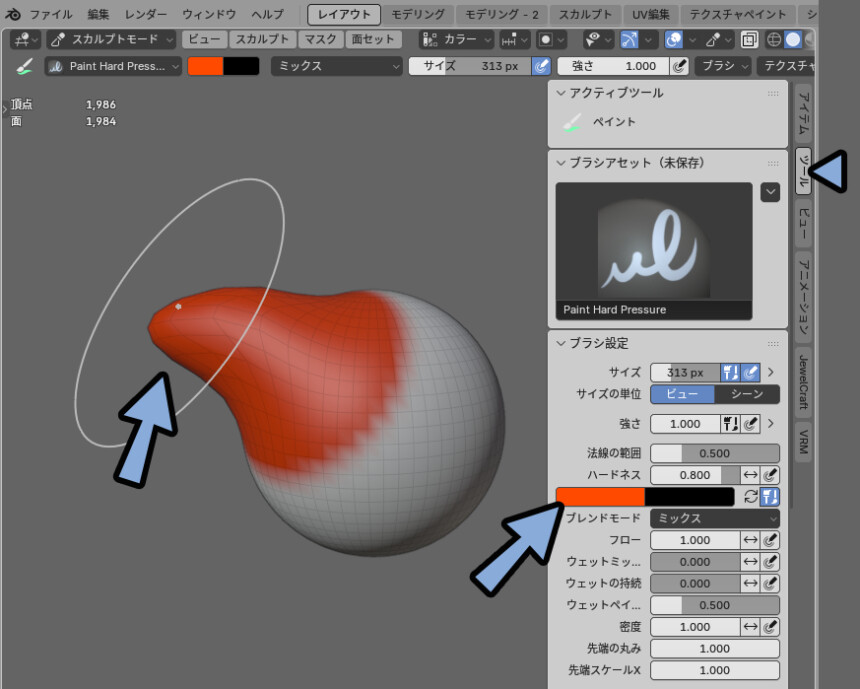Toggle X-ray display in the viewport header
The width and height of the screenshot is (860, 689).
pos(749,40)
